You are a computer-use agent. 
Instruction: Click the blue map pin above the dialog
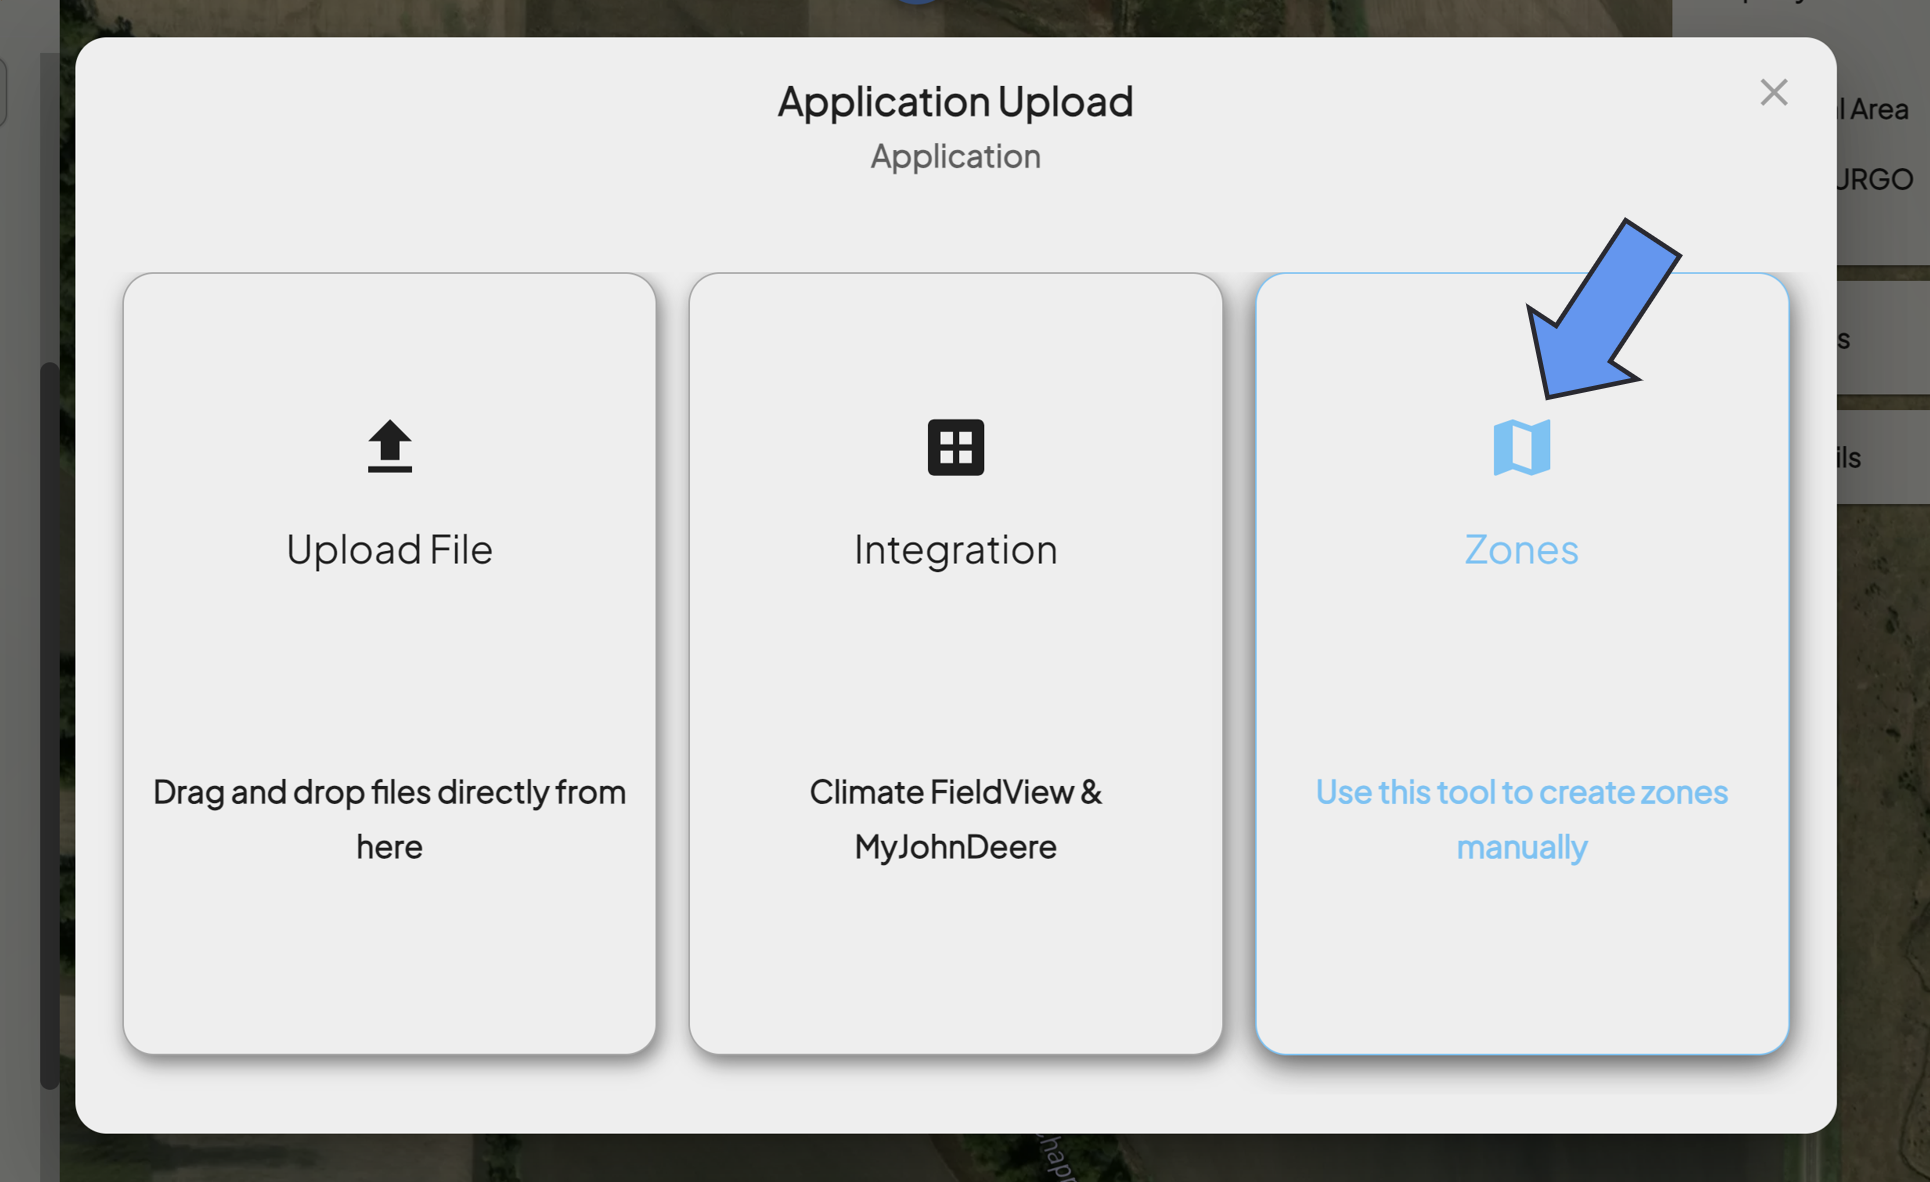click(916, 2)
